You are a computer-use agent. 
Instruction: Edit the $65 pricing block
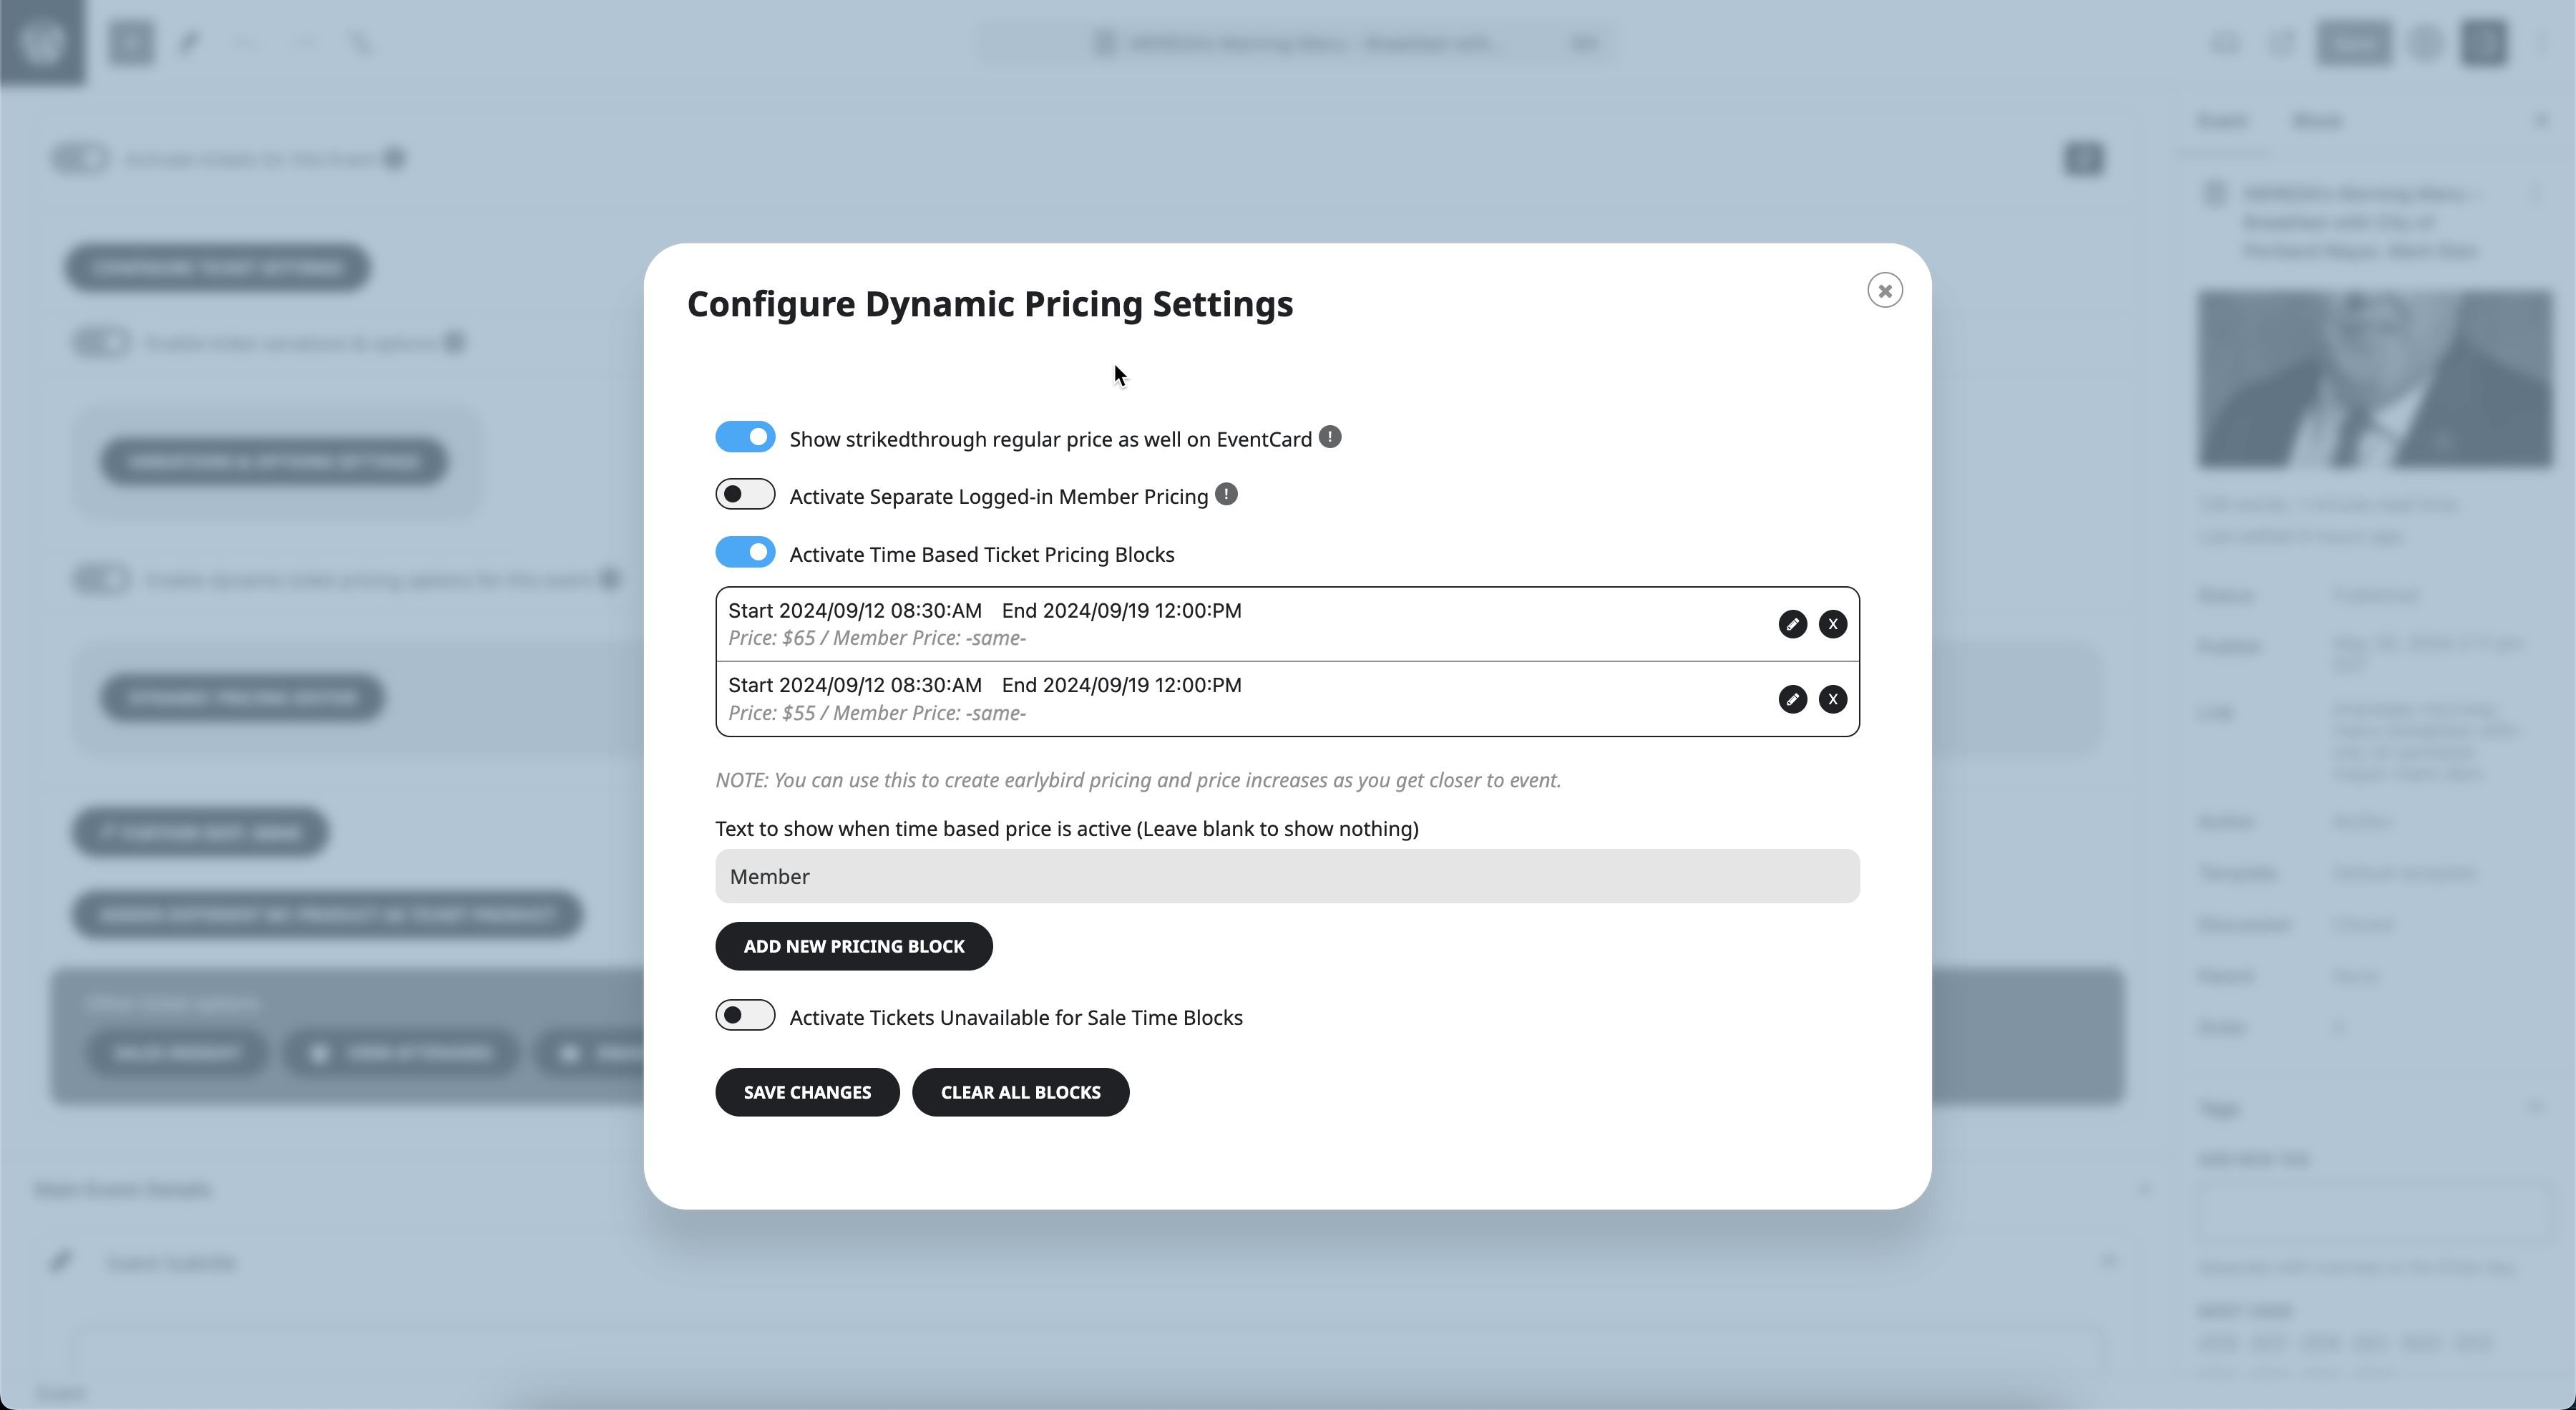(x=1792, y=624)
